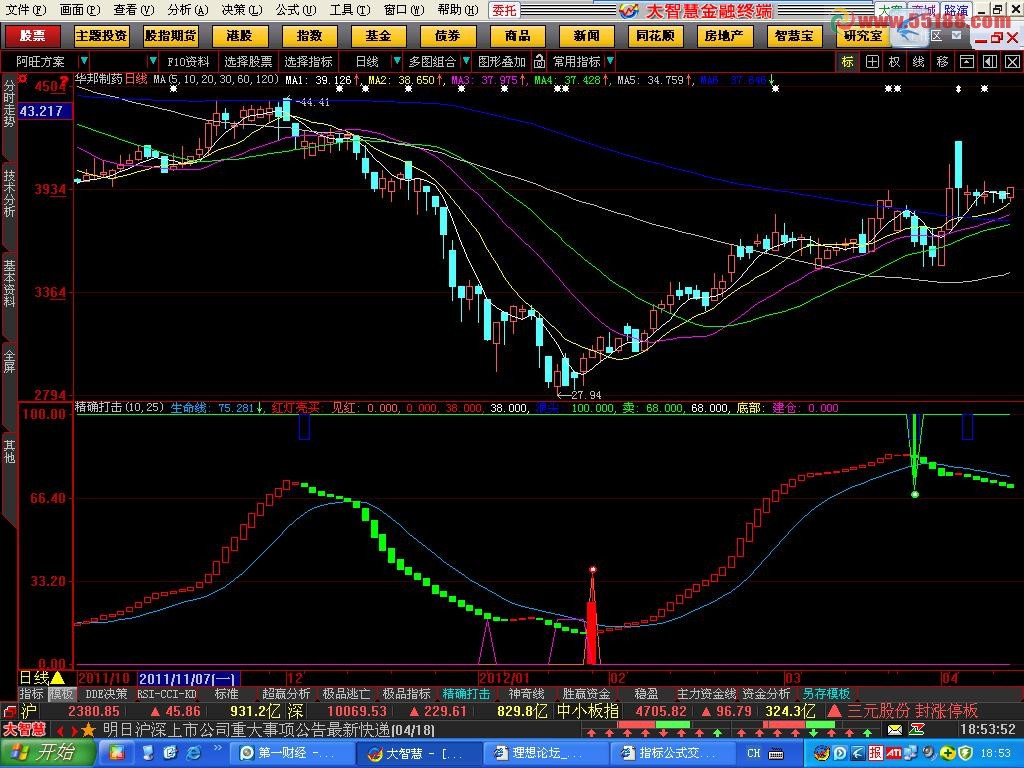Toggle the 权 price-adjustment button
The width and height of the screenshot is (1024, 768).
pyautogui.click(x=895, y=62)
